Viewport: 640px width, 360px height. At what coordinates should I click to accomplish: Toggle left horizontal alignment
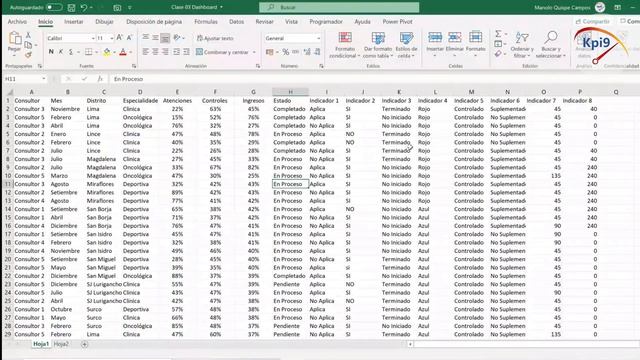146,52
